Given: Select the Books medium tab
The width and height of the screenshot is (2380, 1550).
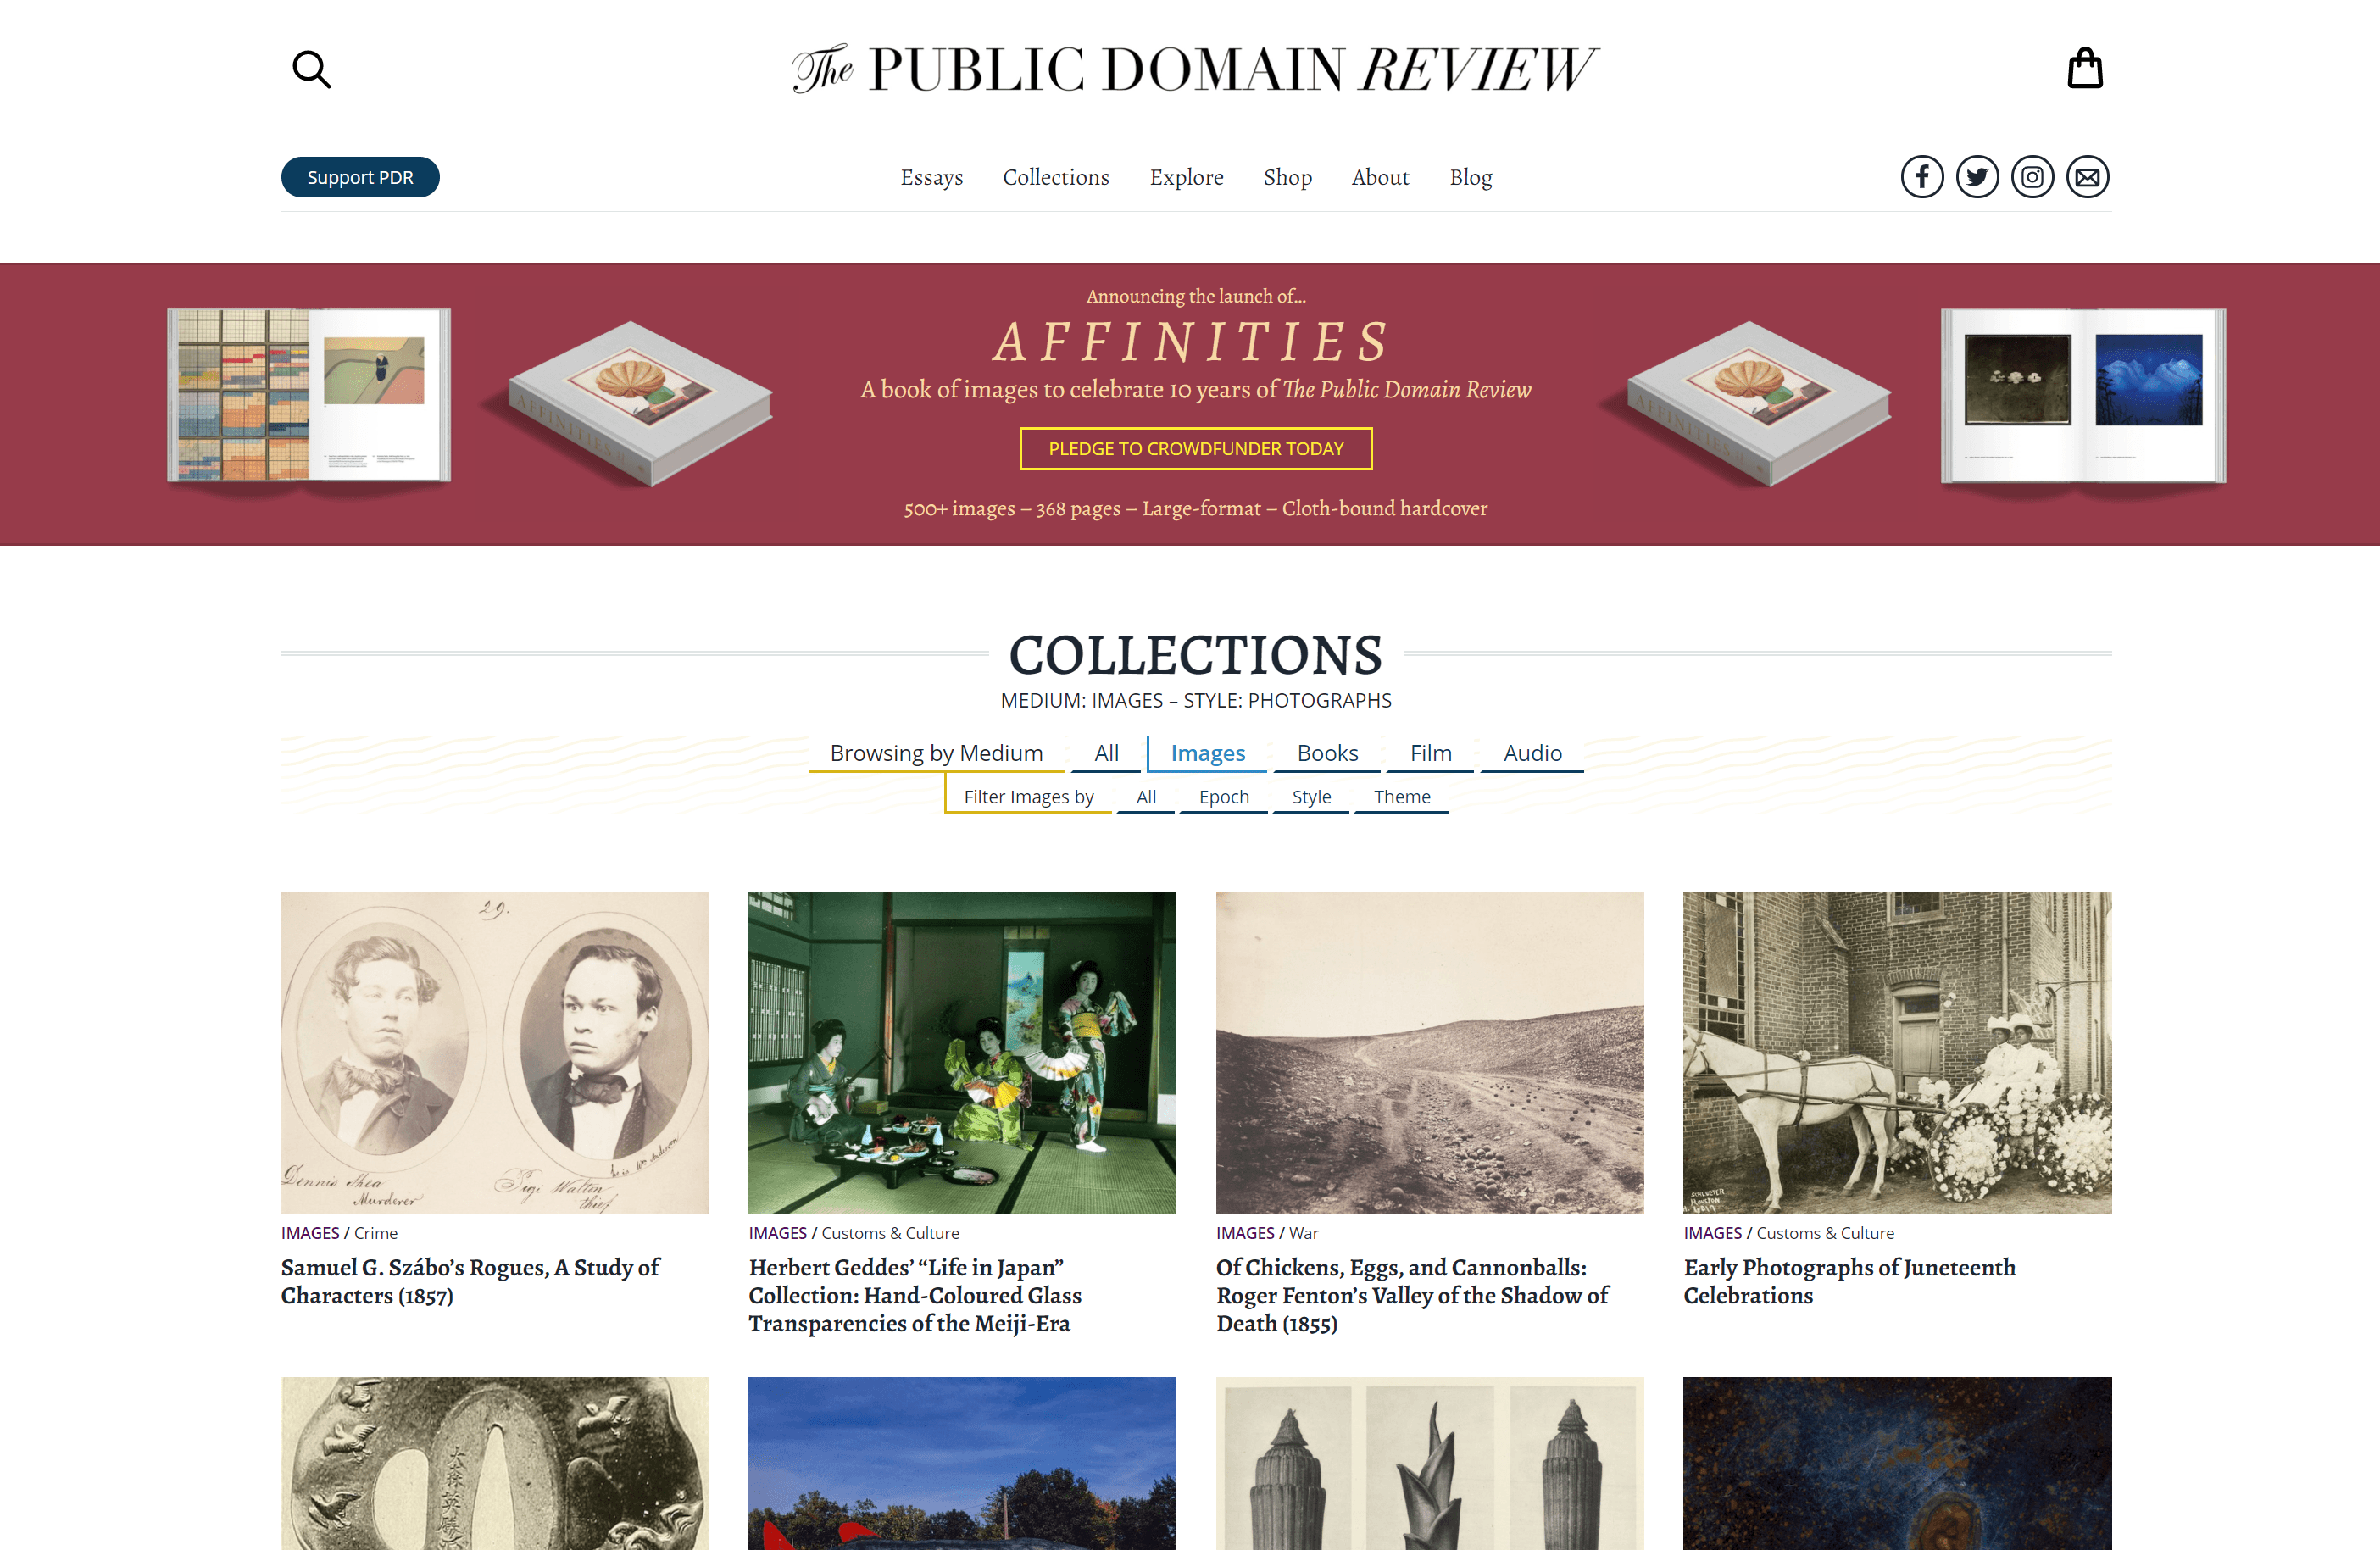Looking at the screenshot, I should [1327, 753].
